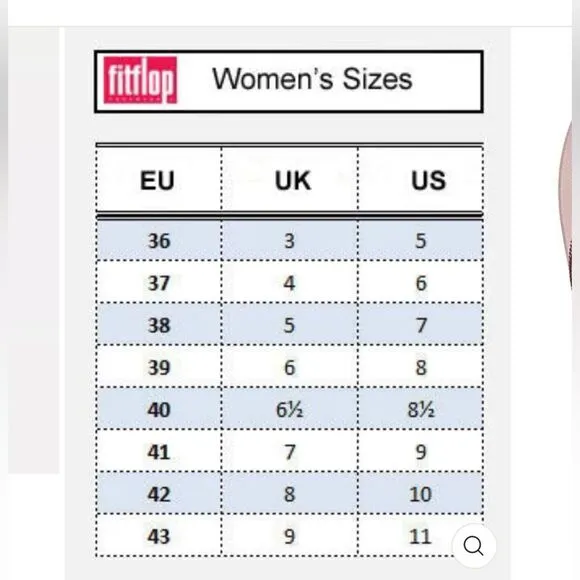Select EU size 42 cell
The image size is (580, 580).
[159, 494]
